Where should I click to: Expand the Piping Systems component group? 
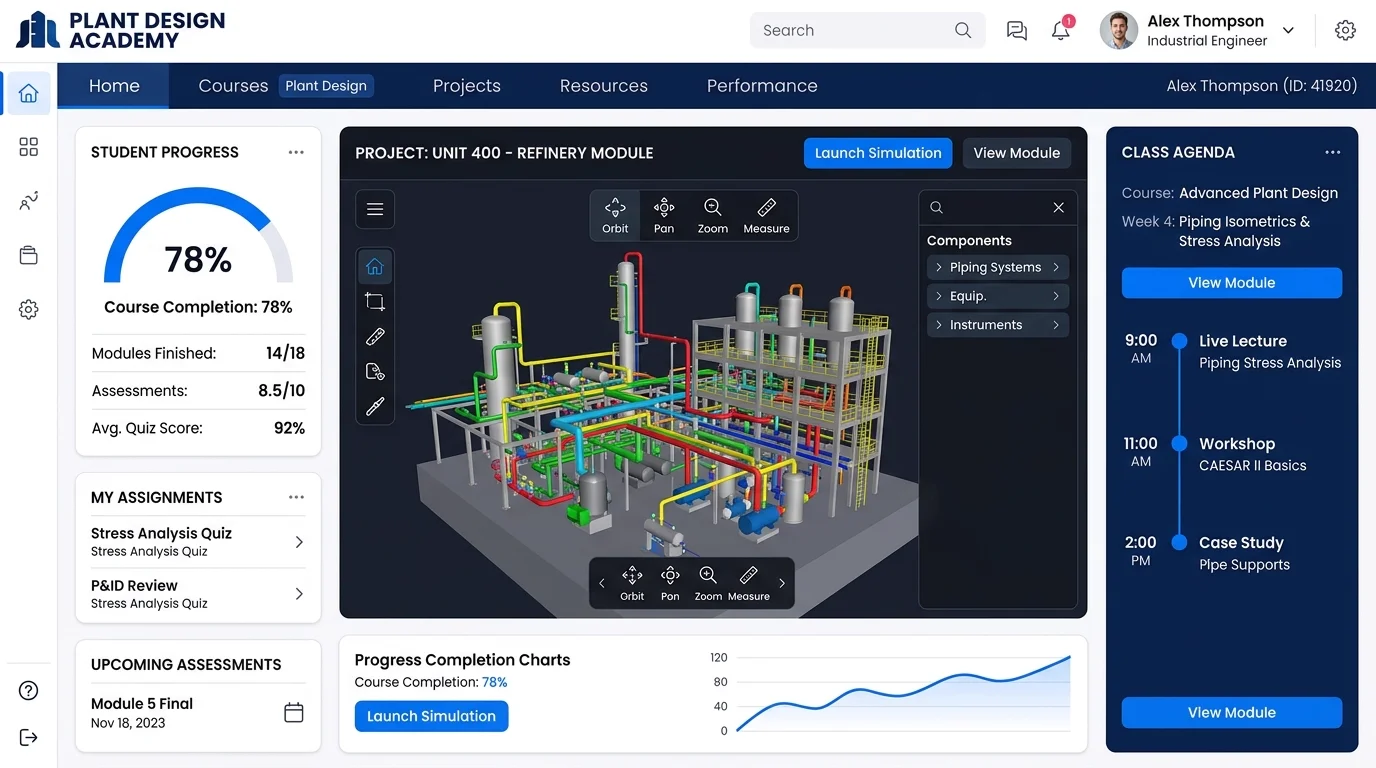tap(998, 267)
